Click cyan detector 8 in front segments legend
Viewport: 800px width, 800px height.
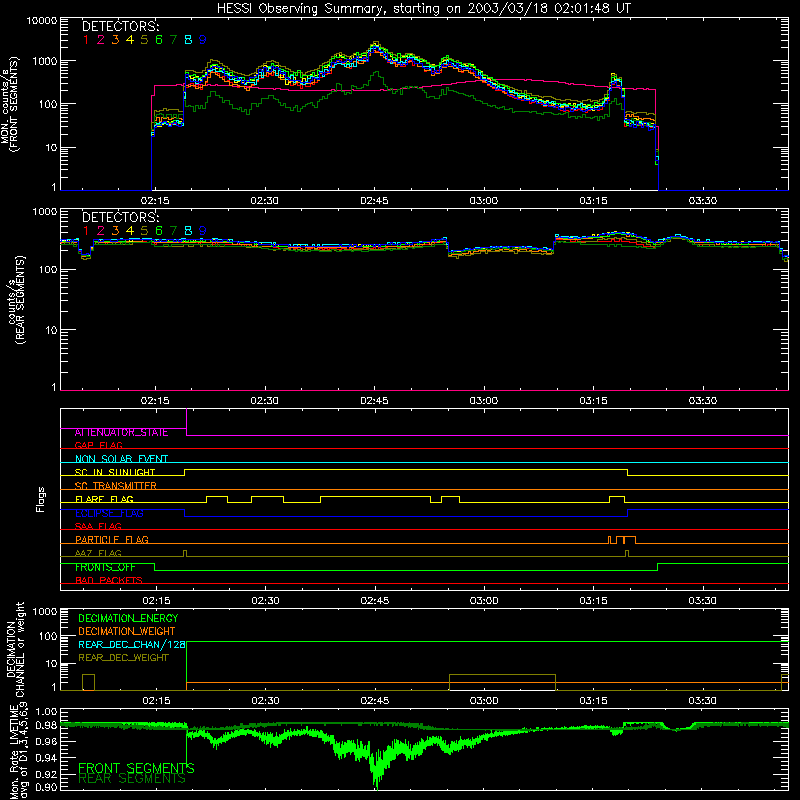(x=188, y=40)
